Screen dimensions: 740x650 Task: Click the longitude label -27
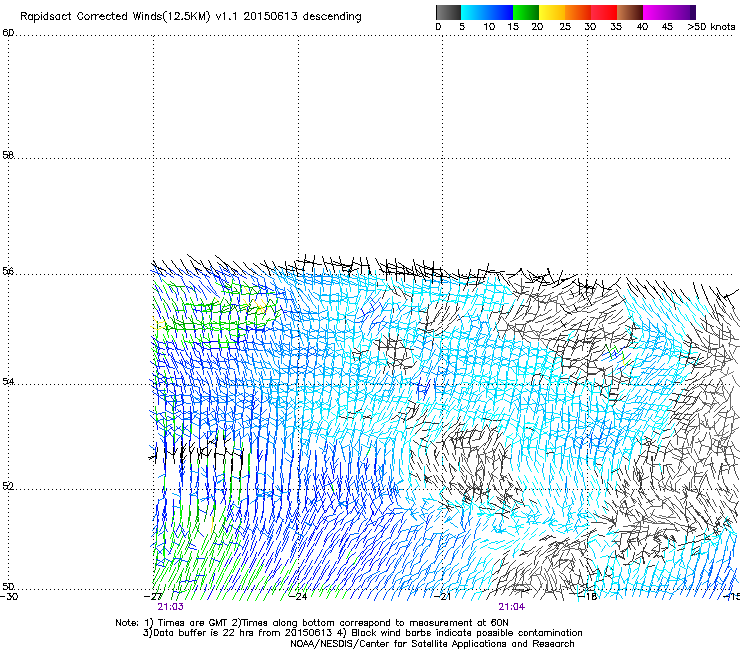coord(153,596)
